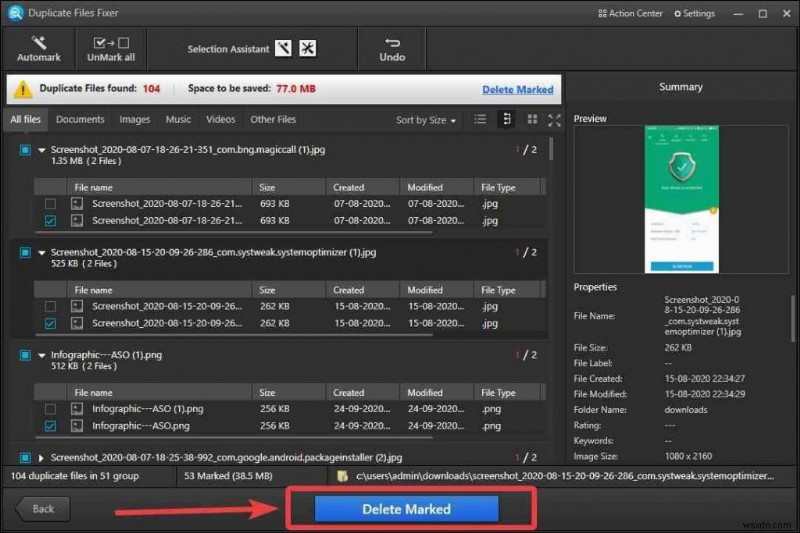Click the Delete Marked link in banner
The height and width of the screenshot is (533, 800).
click(517, 89)
